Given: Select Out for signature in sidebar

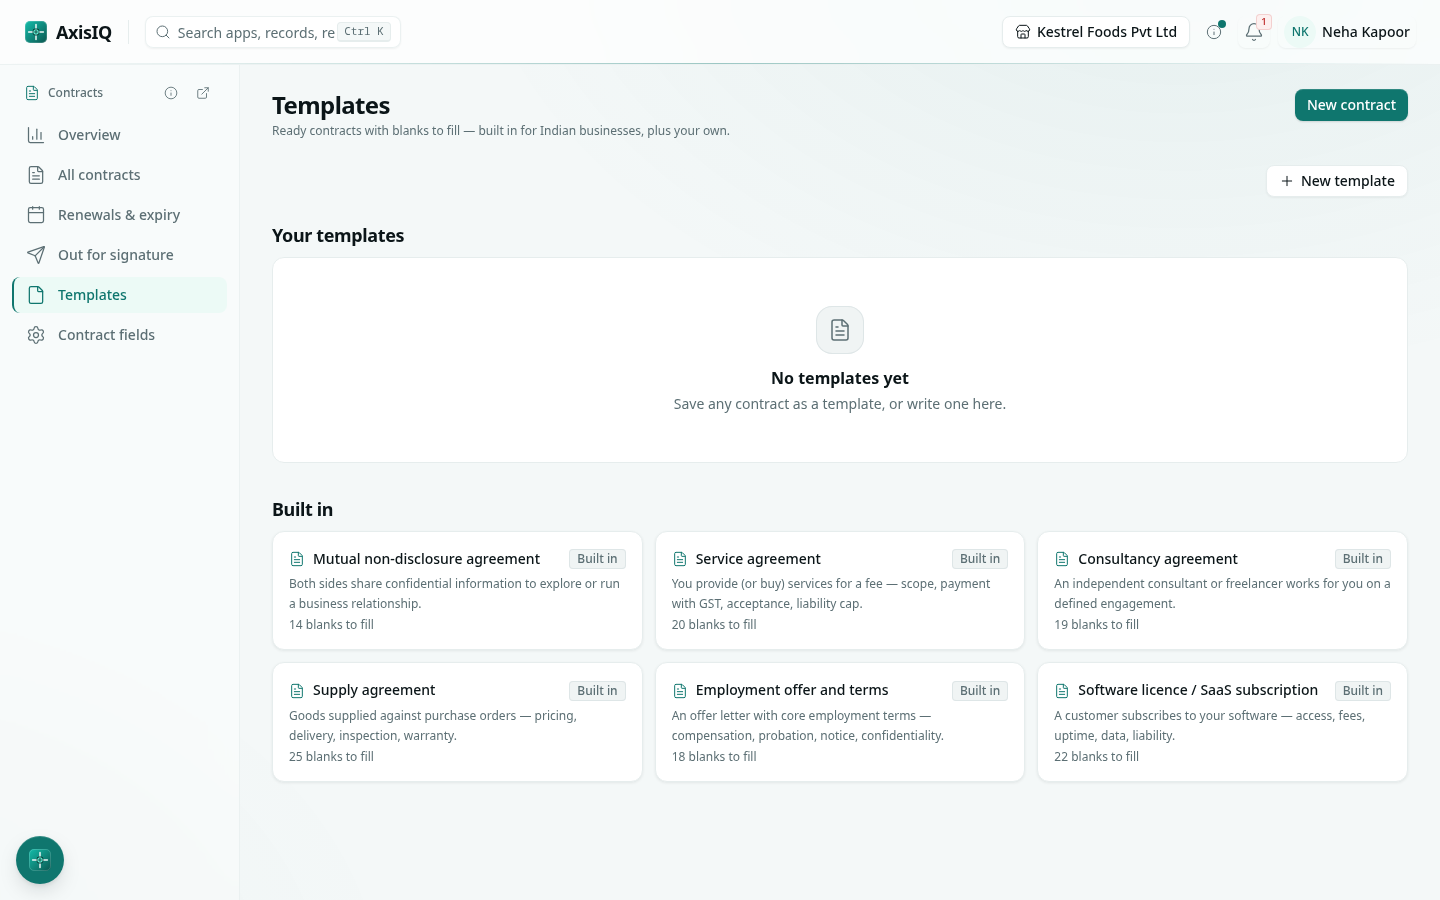Looking at the screenshot, I should 120,255.
